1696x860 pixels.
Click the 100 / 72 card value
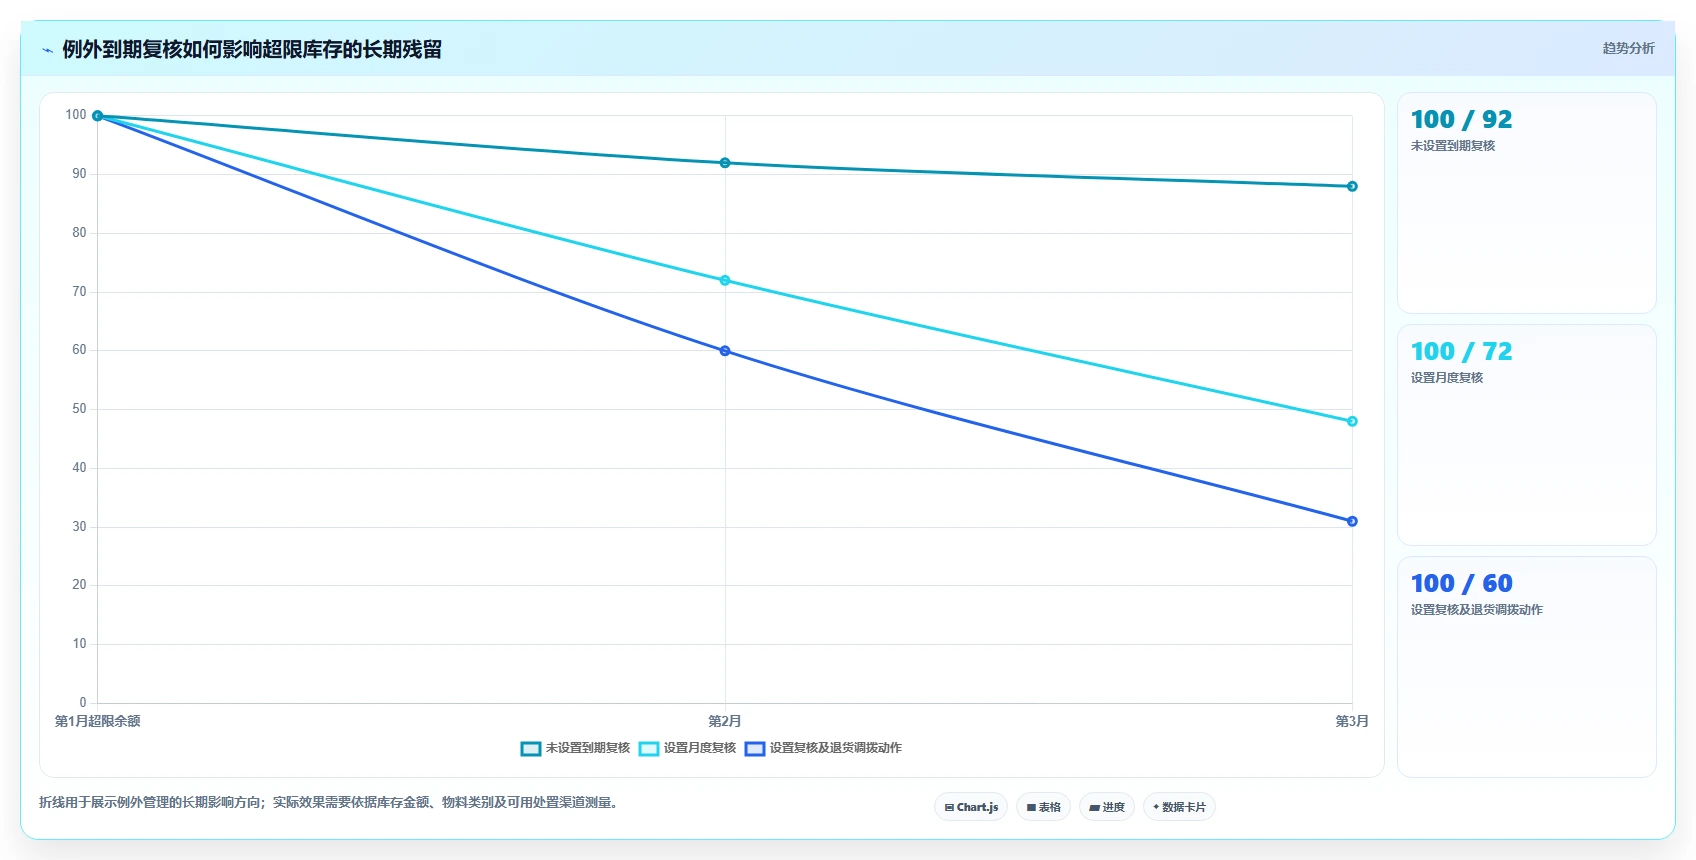pos(1461,351)
